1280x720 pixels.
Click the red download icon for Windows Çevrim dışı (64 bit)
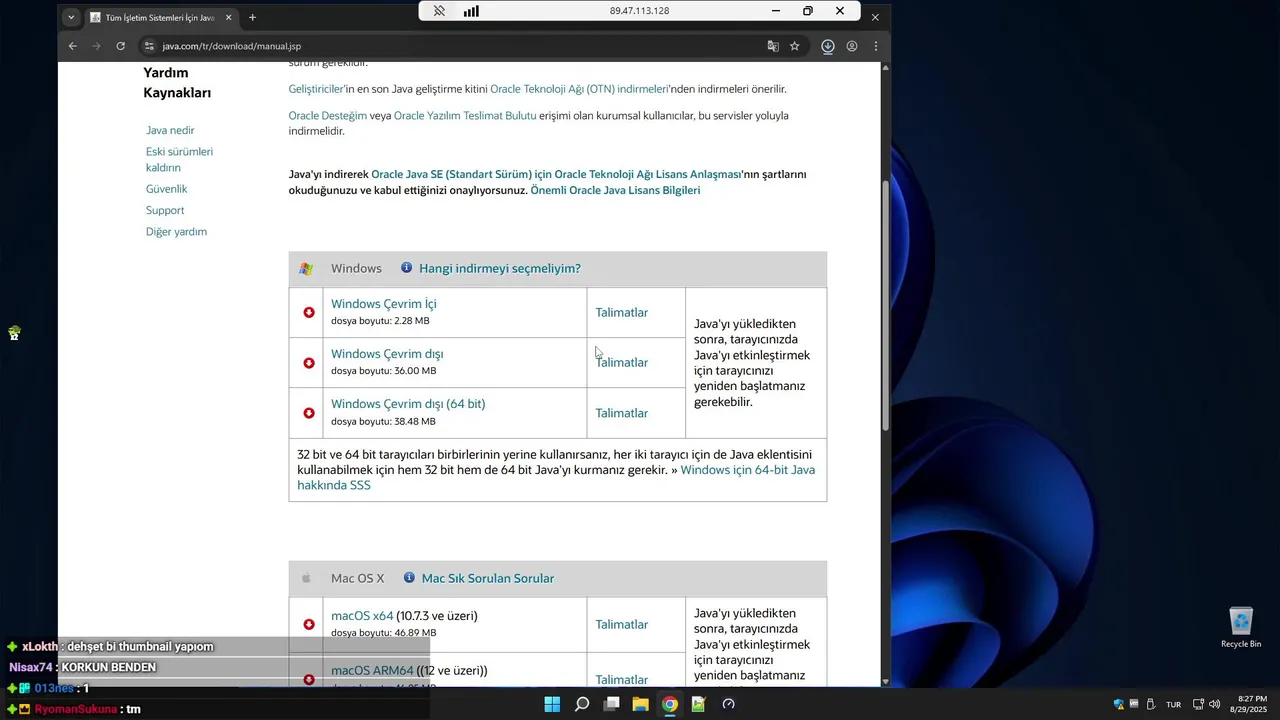pos(309,413)
